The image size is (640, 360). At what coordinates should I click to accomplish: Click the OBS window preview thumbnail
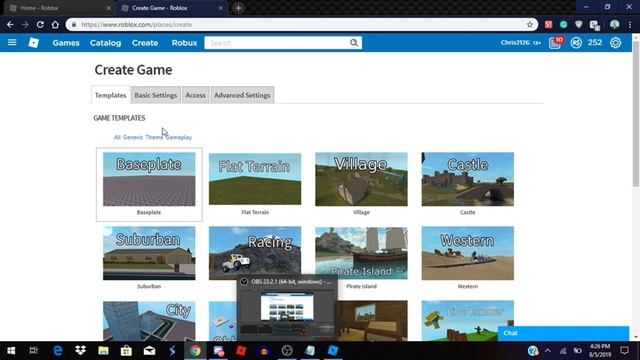pyautogui.click(x=287, y=313)
